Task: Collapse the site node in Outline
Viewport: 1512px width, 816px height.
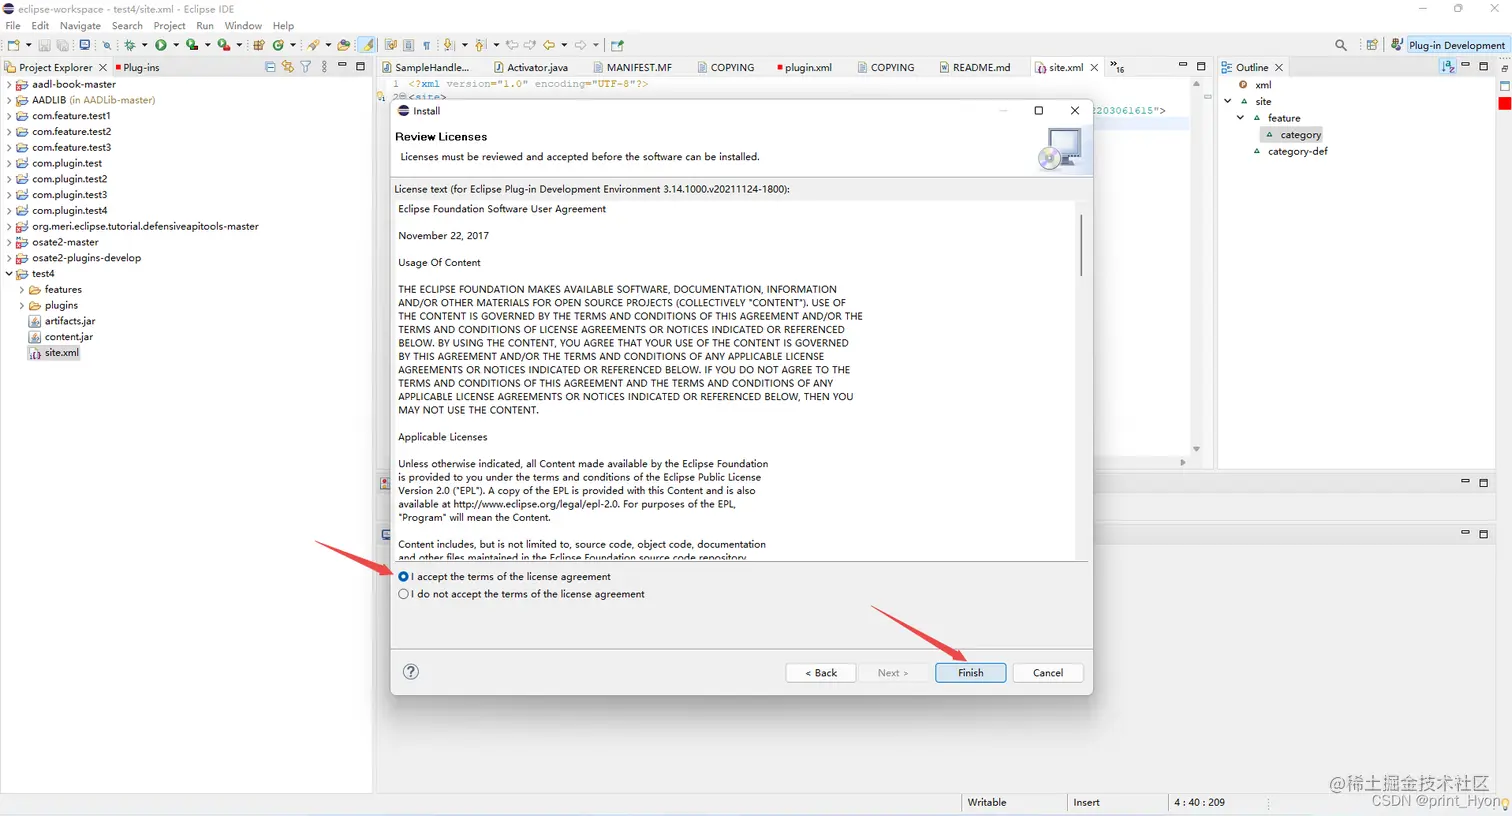Action: [x=1228, y=101]
